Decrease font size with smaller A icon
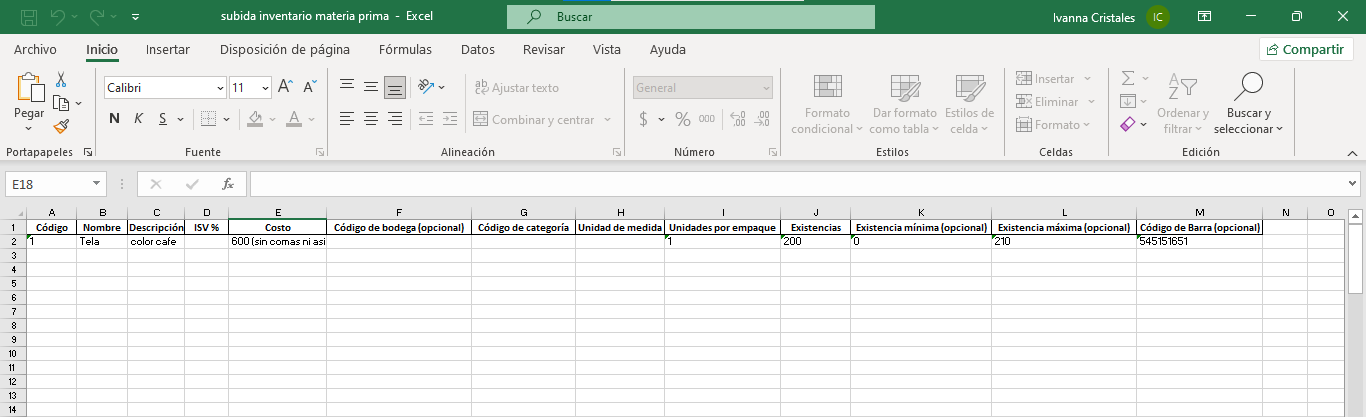 (x=310, y=87)
